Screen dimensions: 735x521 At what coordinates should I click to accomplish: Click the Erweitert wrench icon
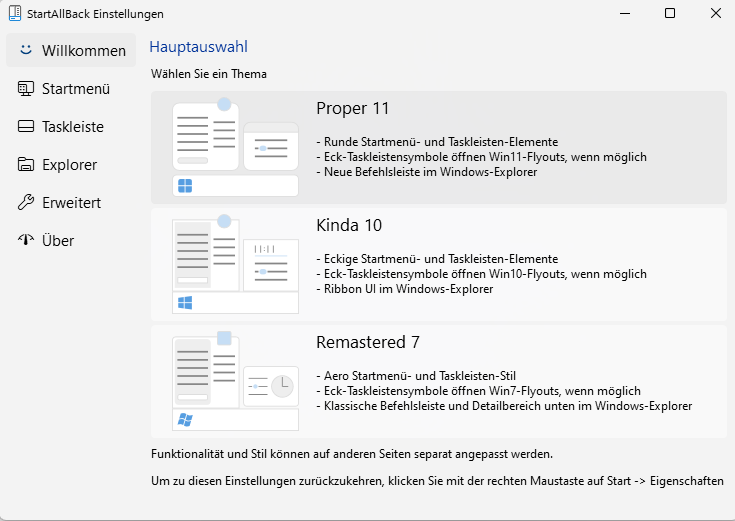tap(26, 203)
